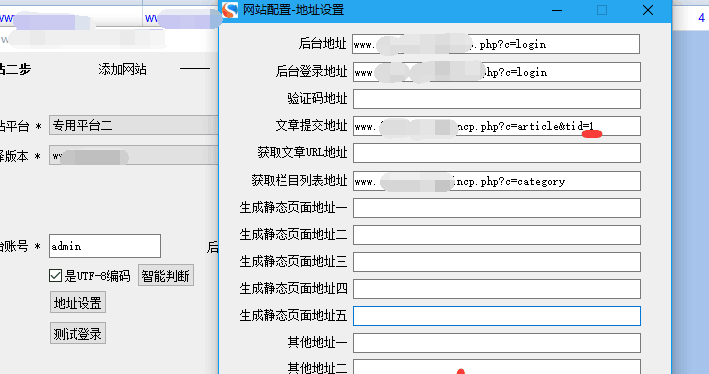Click the 添加网站 step label
The width and height of the screenshot is (709, 374).
coord(123,69)
